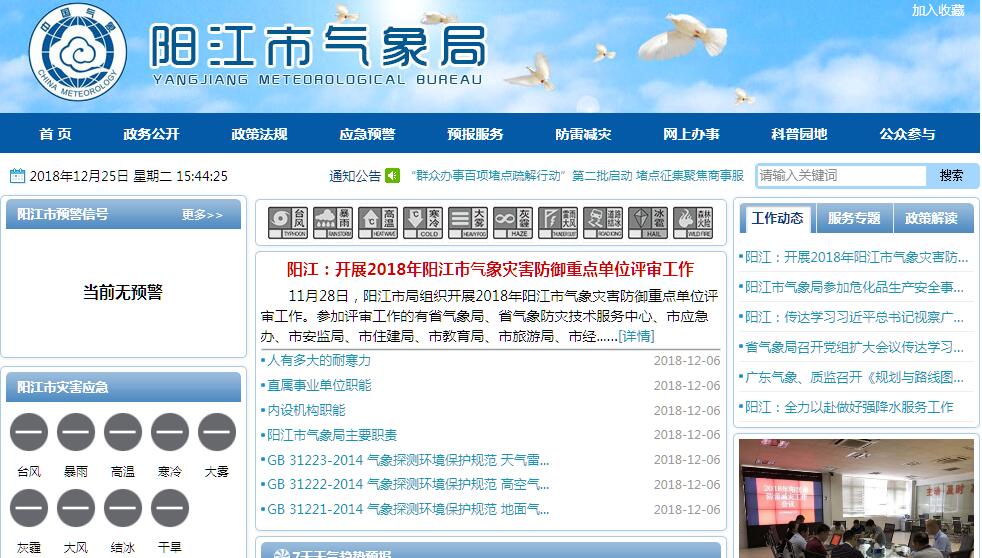
Task: Open the article 内设机构职能
Action: (306, 410)
